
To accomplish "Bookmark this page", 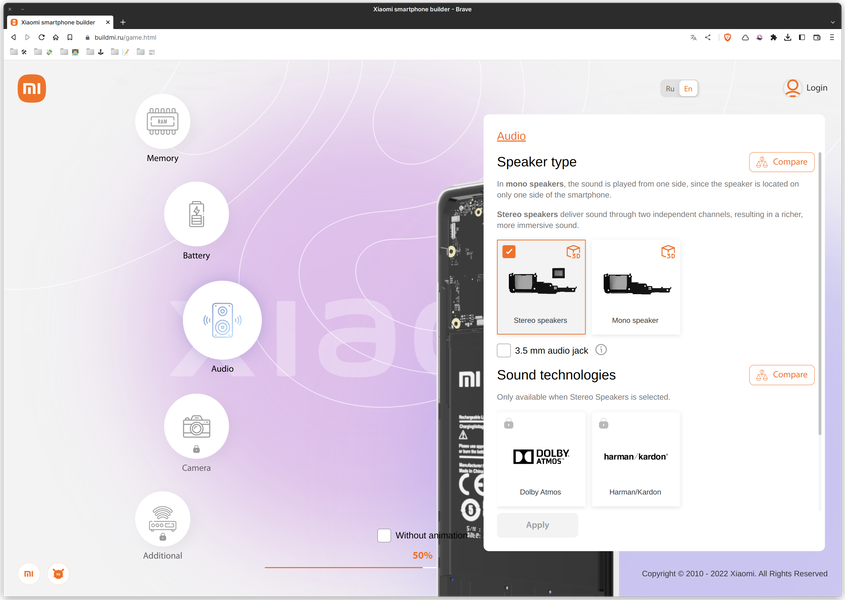I will (70, 37).
